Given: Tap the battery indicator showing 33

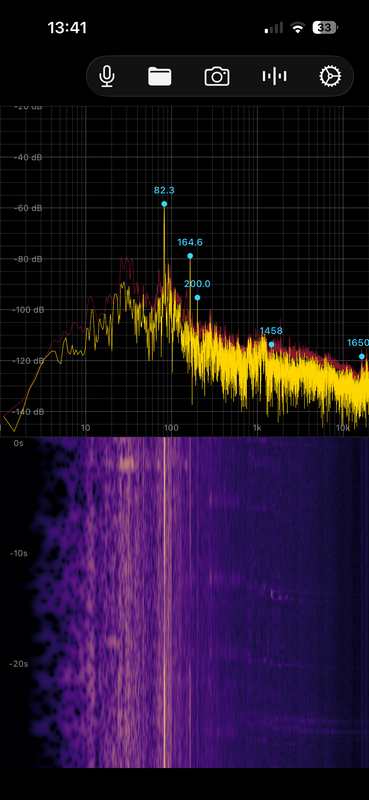Looking at the screenshot, I should tap(325, 28).
